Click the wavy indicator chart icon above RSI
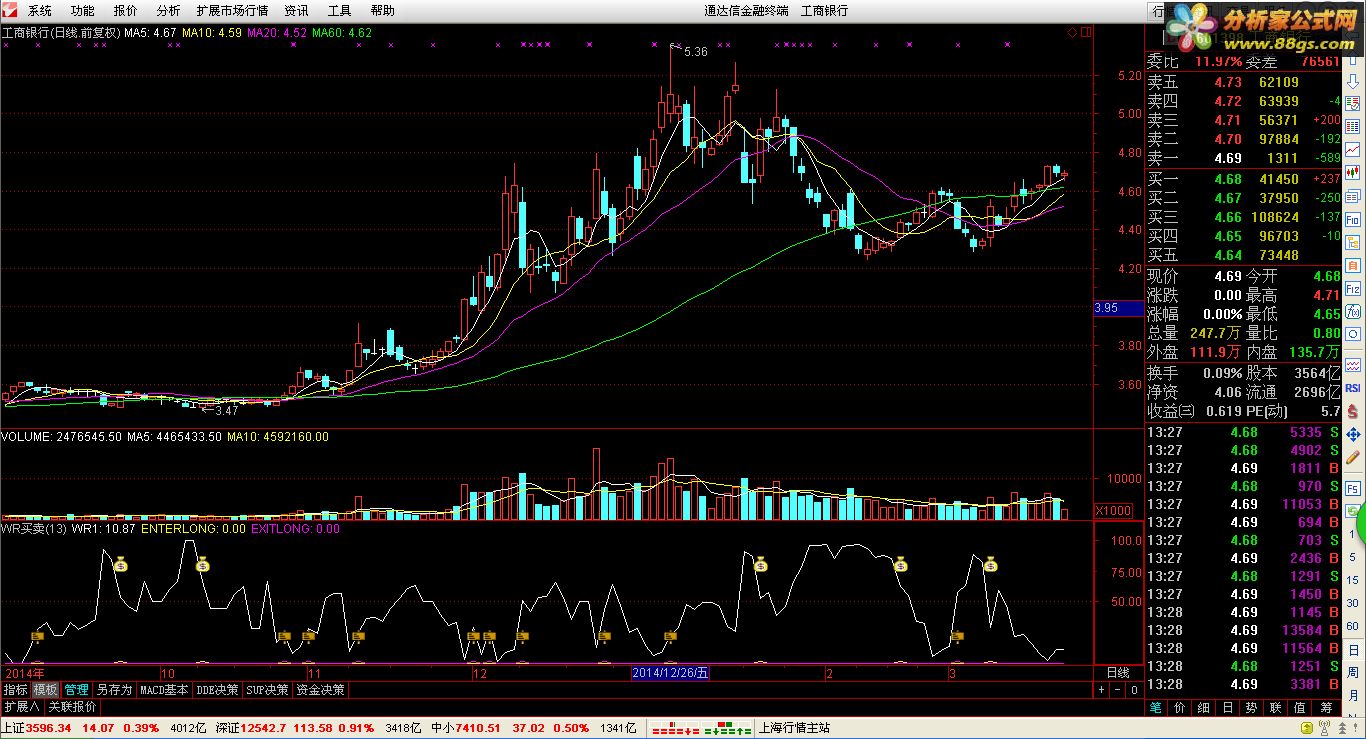Image resolution: width=1366 pixels, height=739 pixels. pyautogui.click(x=1352, y=365)
